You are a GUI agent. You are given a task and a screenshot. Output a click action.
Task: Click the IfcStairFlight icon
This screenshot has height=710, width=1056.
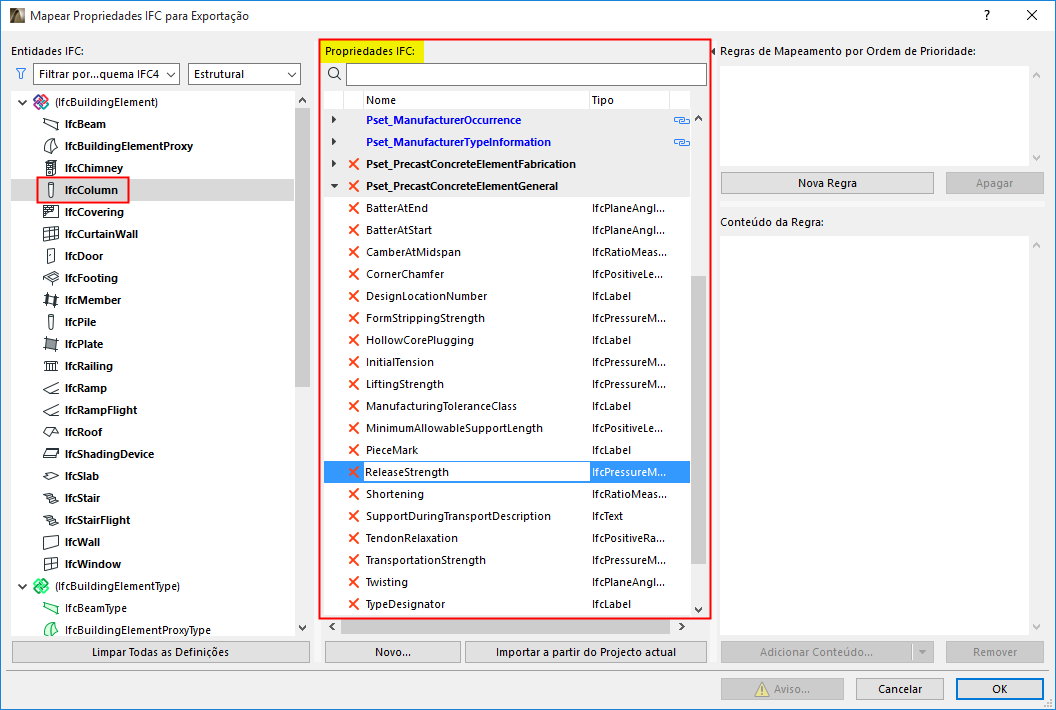[x=51, y=520]
